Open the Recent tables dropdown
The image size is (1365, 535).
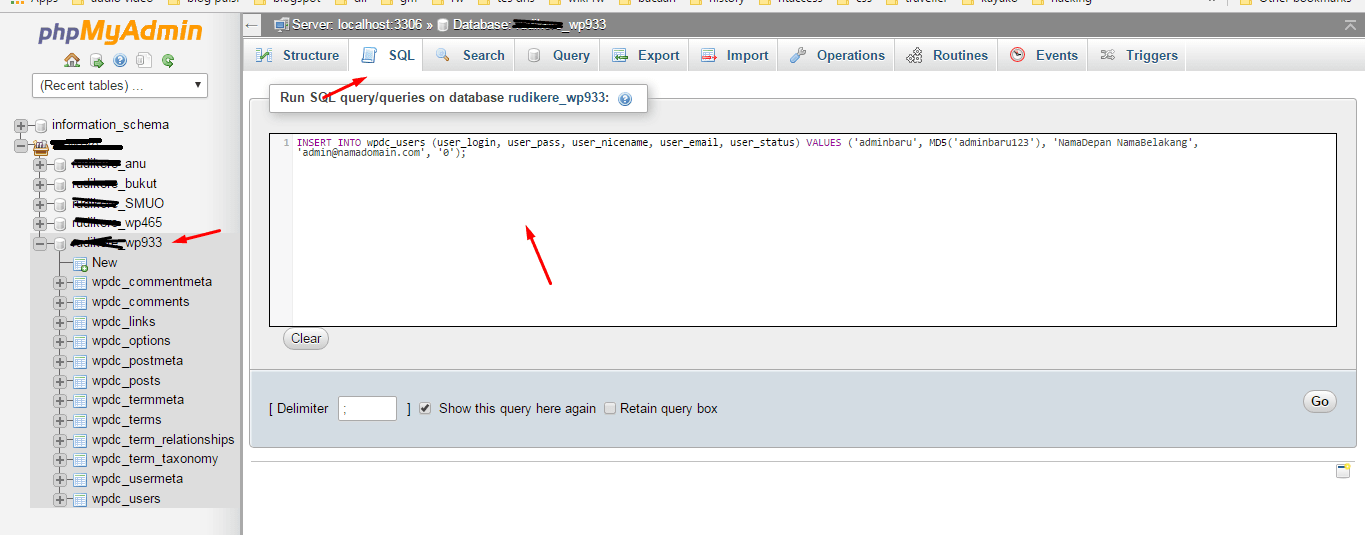[120, 86]
